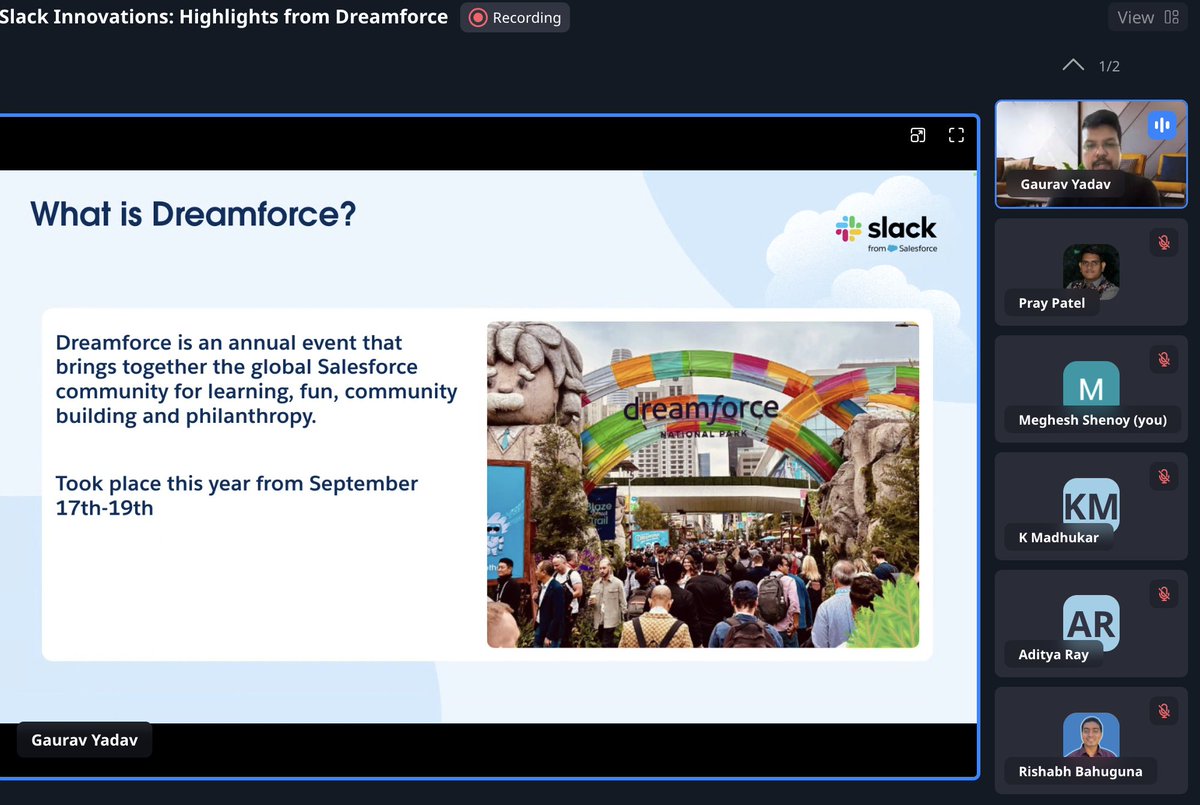Click Gaurav Yadav's active speaker audio icon

[x=1161, y=125]
